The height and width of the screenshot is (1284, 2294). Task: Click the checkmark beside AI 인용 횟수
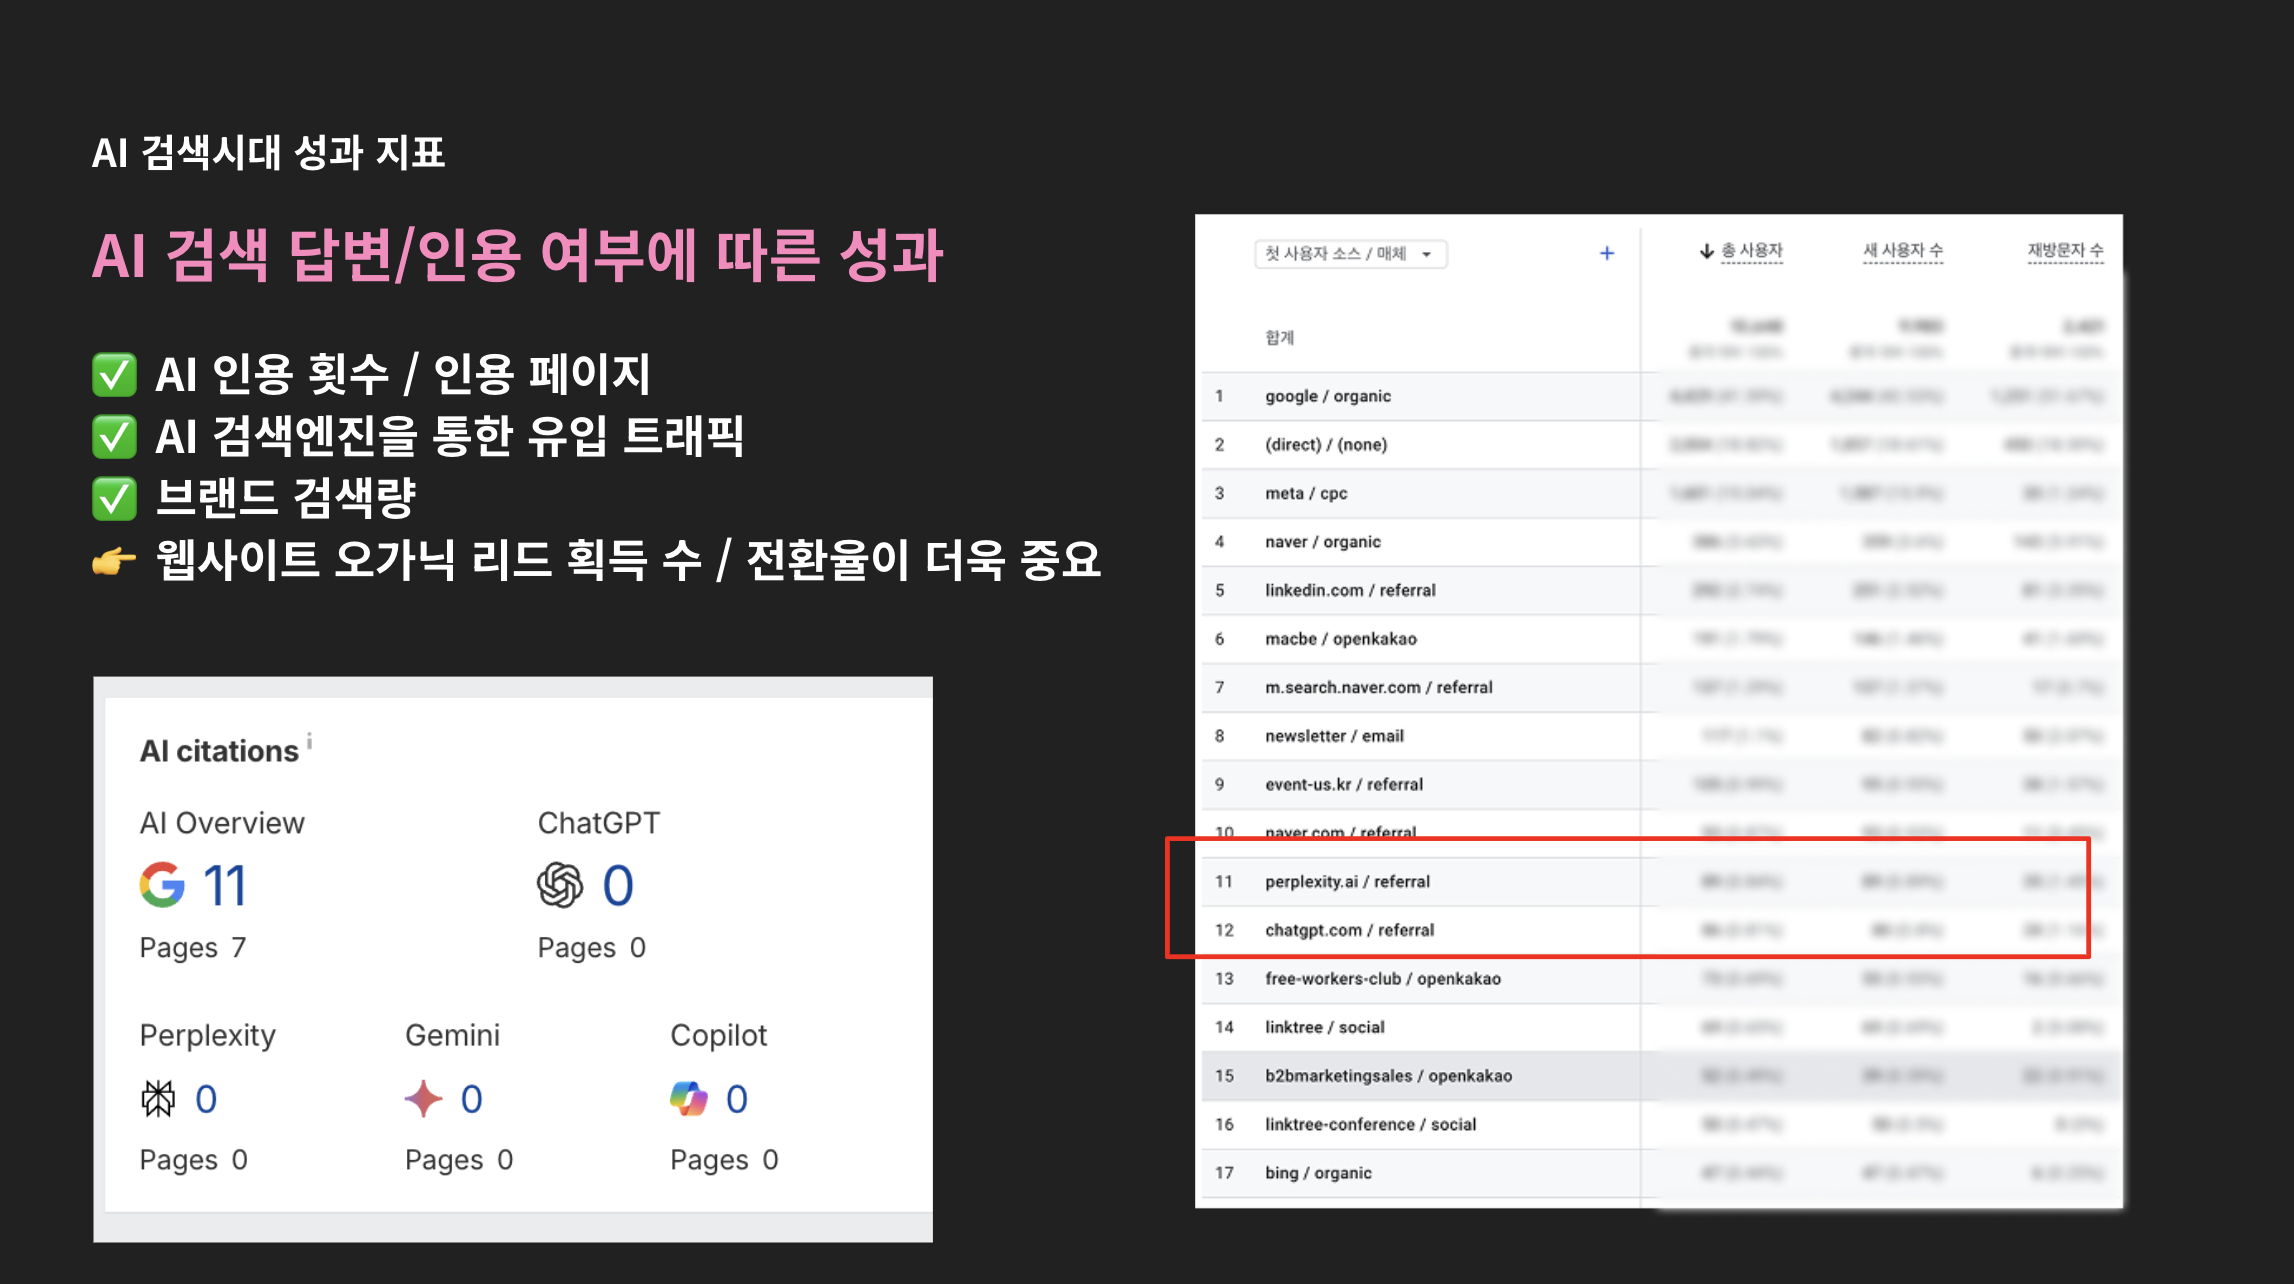pyautogui.click(x=115, y=377)
